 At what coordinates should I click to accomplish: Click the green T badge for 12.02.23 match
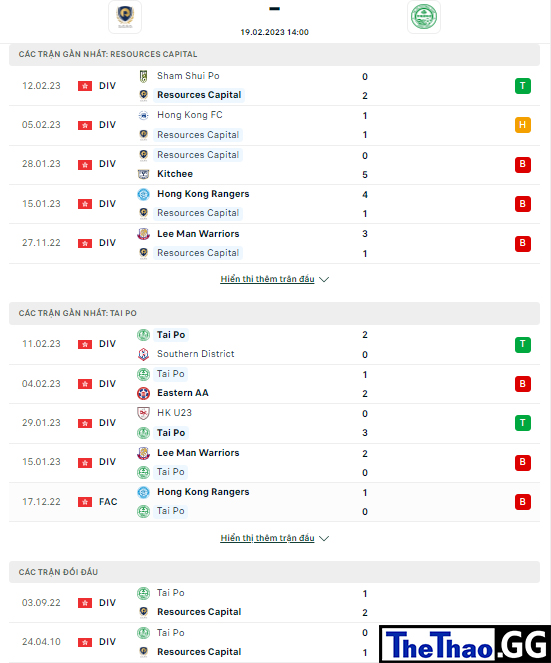coord(523,86)
